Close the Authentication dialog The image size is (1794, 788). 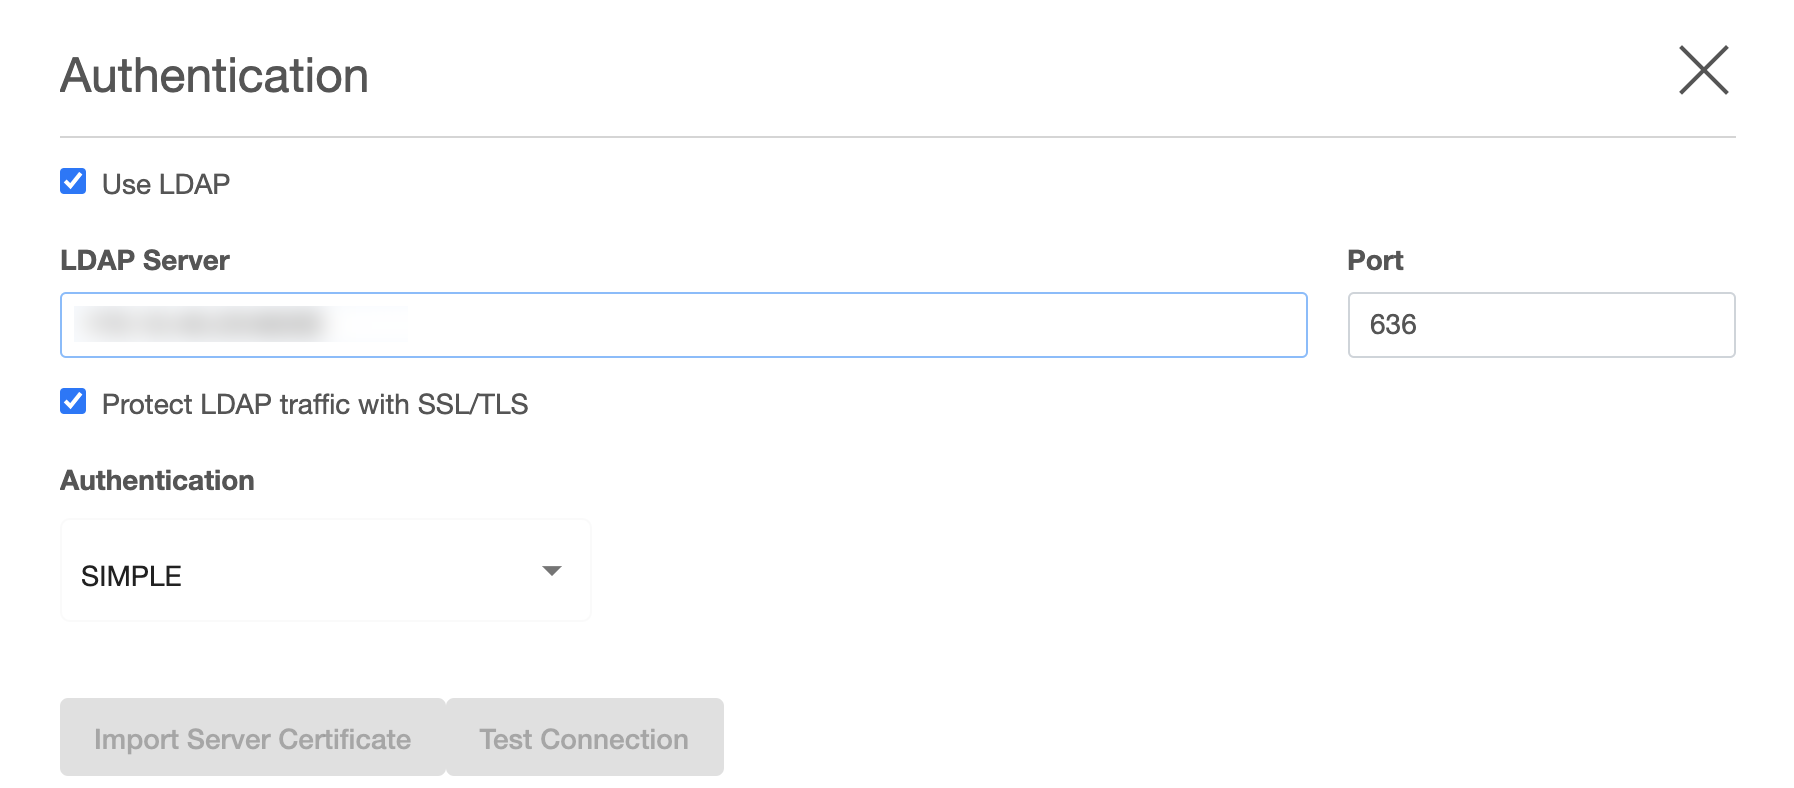click(1703, 71)
